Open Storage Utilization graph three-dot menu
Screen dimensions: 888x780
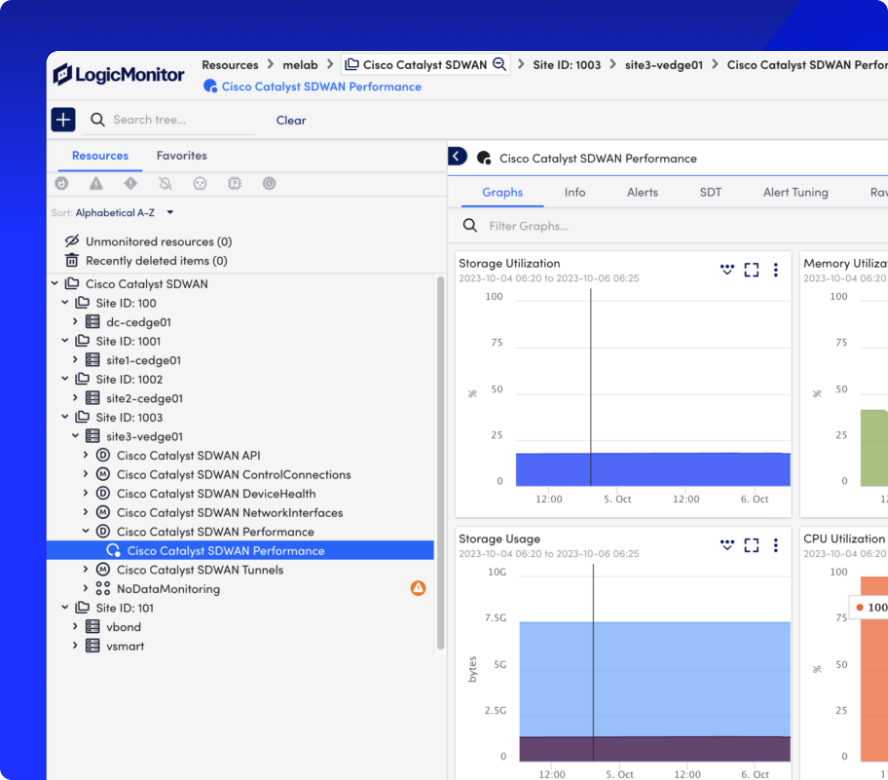click(x=776, y=270)
